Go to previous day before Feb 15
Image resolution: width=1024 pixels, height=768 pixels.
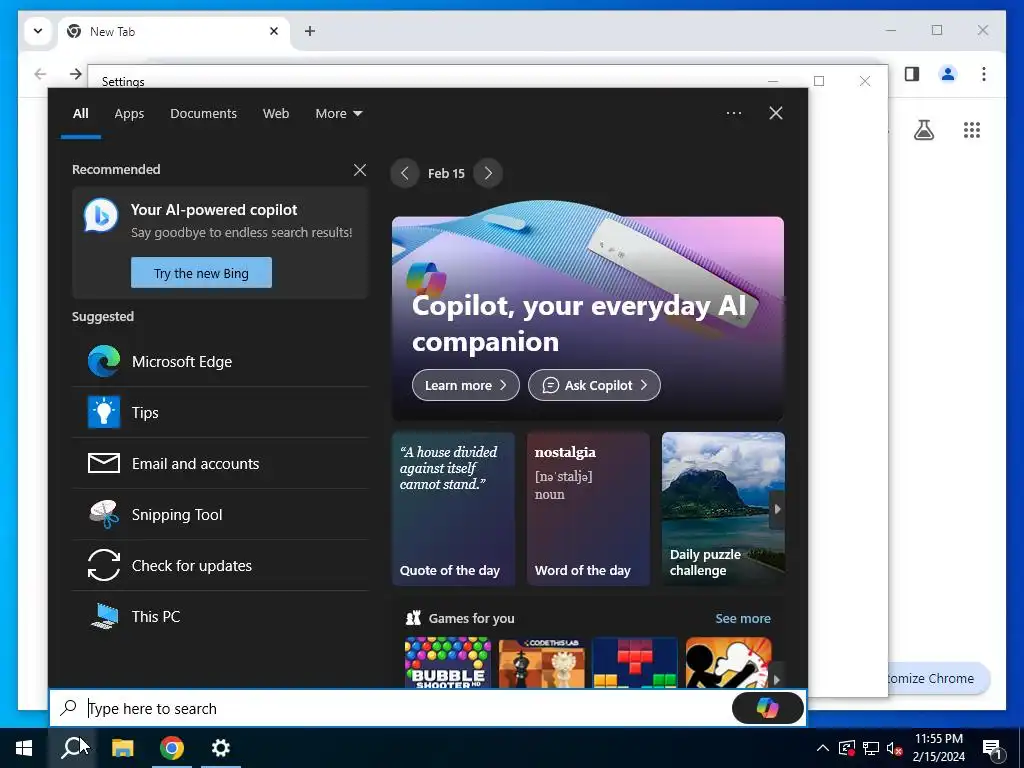tap(405, 173)
